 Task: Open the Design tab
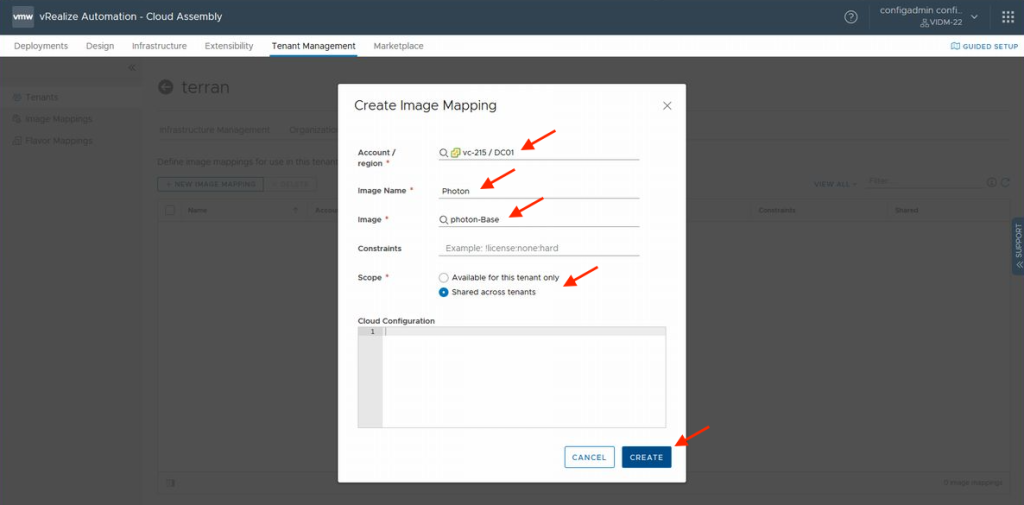tap(100, 46)
